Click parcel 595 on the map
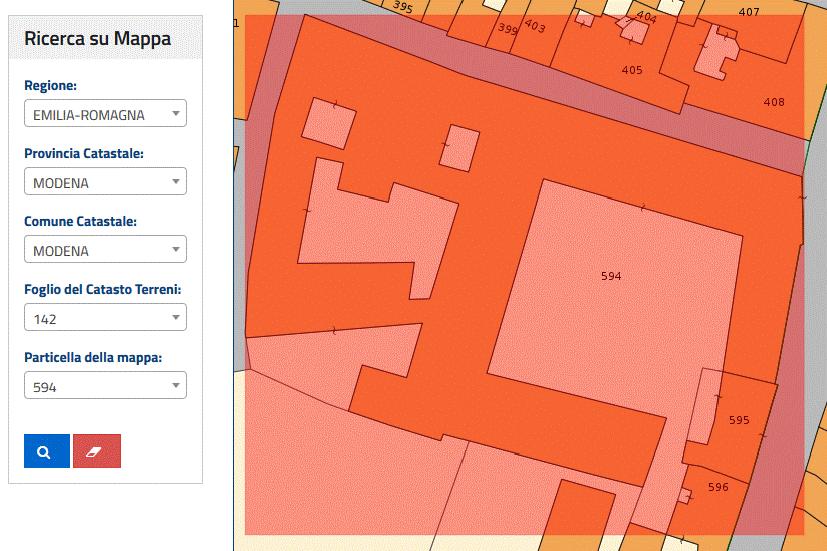This screenshot has height=551, width=827. tap(739, 420)
